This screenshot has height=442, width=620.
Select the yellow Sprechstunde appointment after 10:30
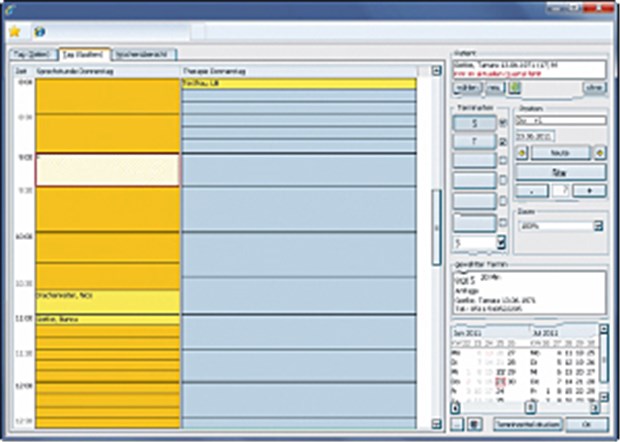tap(108, 302)
